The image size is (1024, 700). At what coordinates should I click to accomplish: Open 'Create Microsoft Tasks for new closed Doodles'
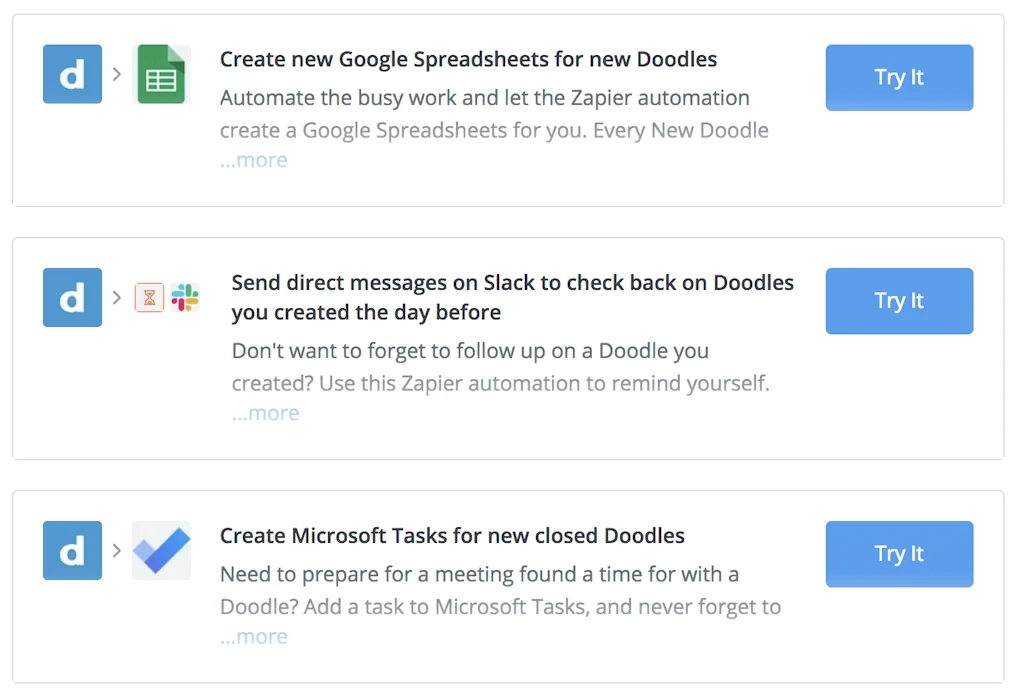click(452, 536)
